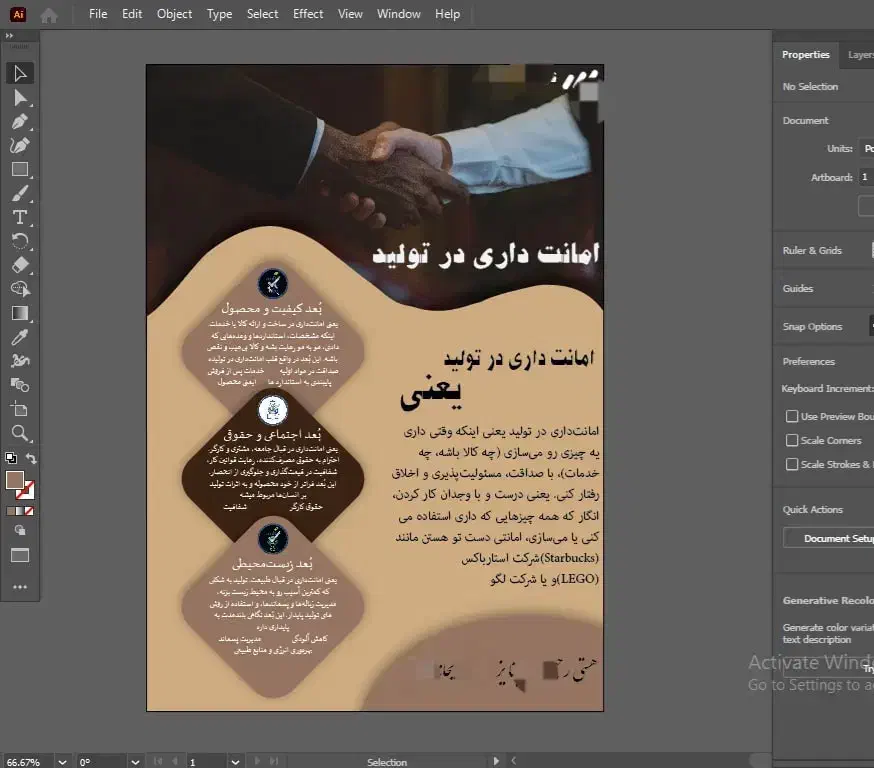Select the Rectangle tool

click(20, 170)
